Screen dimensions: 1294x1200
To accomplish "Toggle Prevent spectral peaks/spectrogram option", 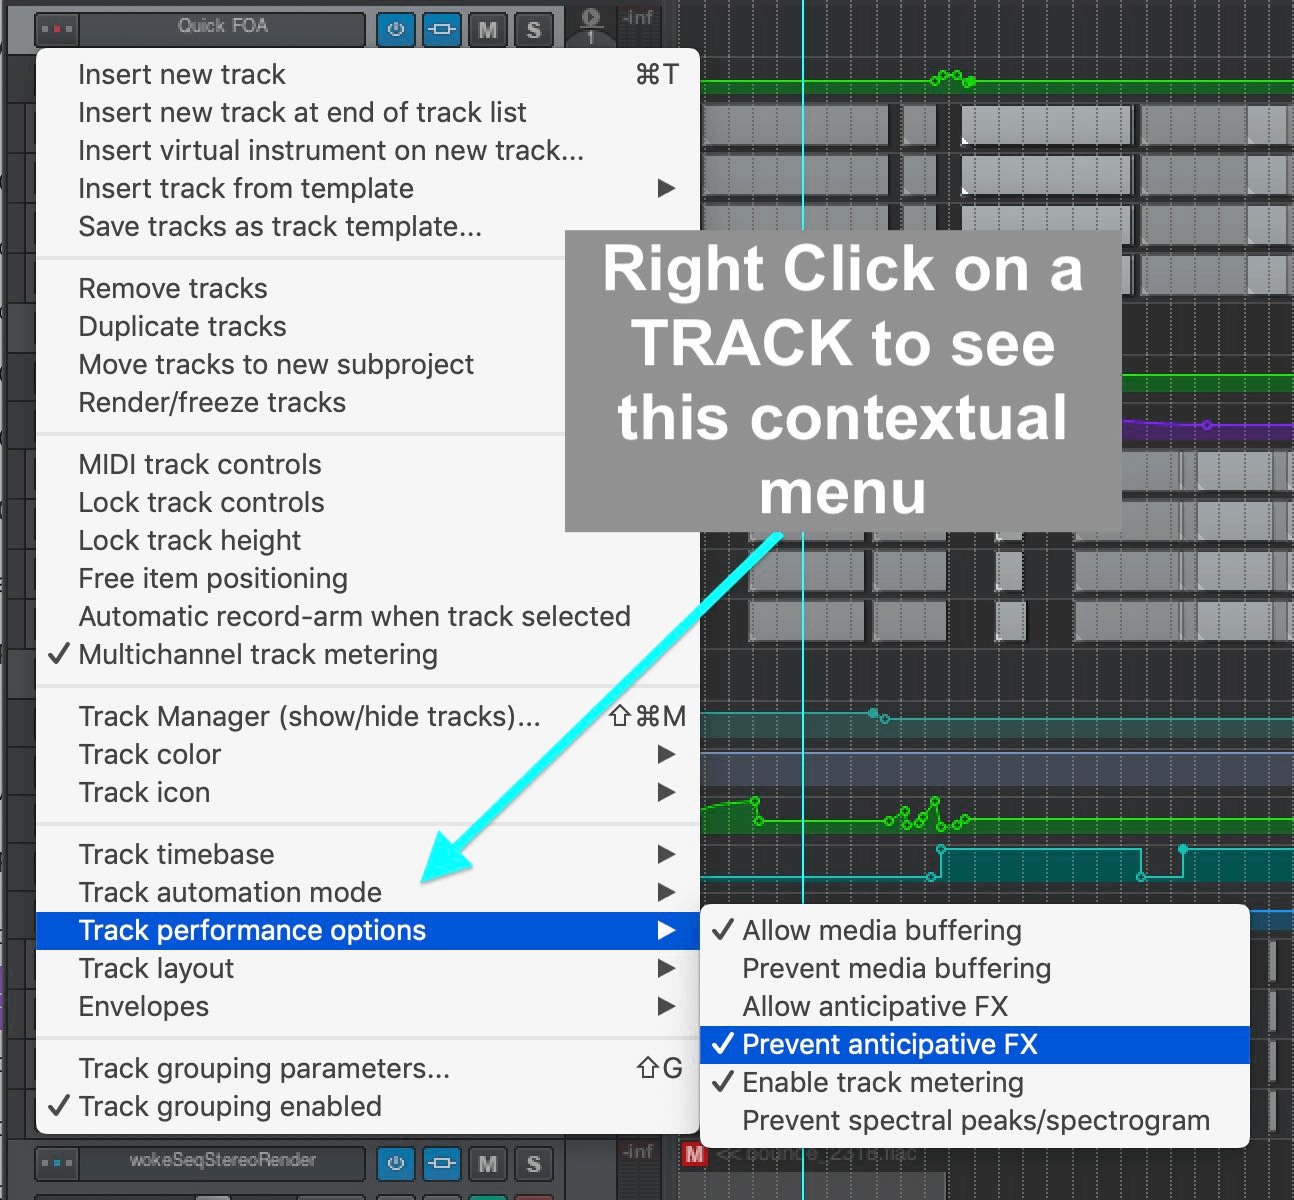I will 975,1120.
